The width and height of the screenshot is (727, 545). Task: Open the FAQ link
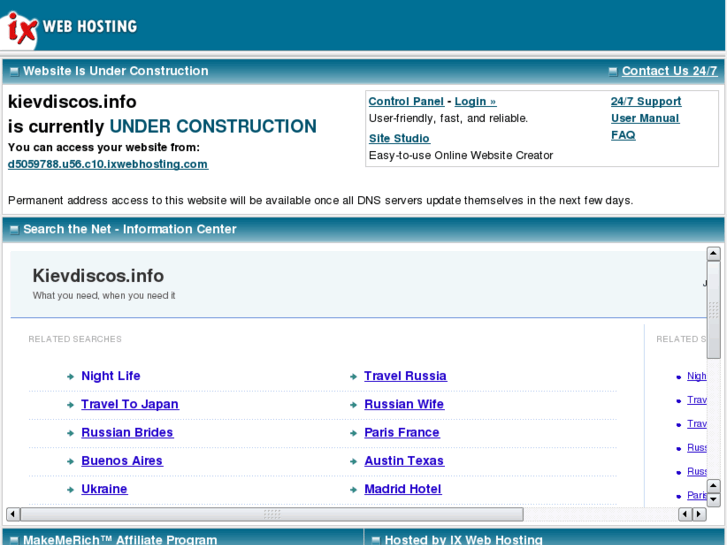click(x=623, y=135)
